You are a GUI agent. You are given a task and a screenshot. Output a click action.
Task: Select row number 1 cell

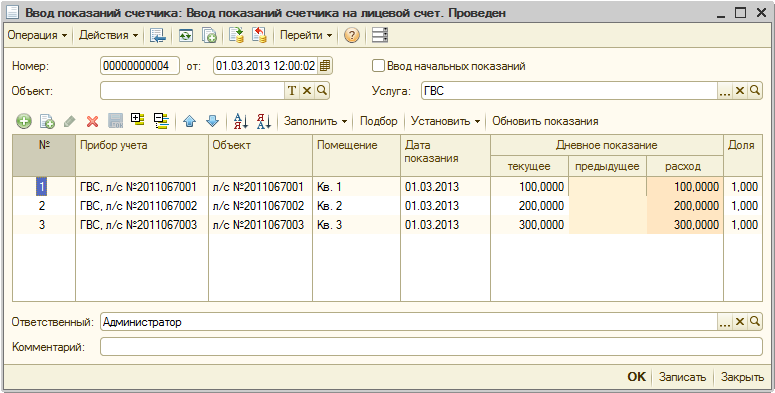[x=43, y=187]
